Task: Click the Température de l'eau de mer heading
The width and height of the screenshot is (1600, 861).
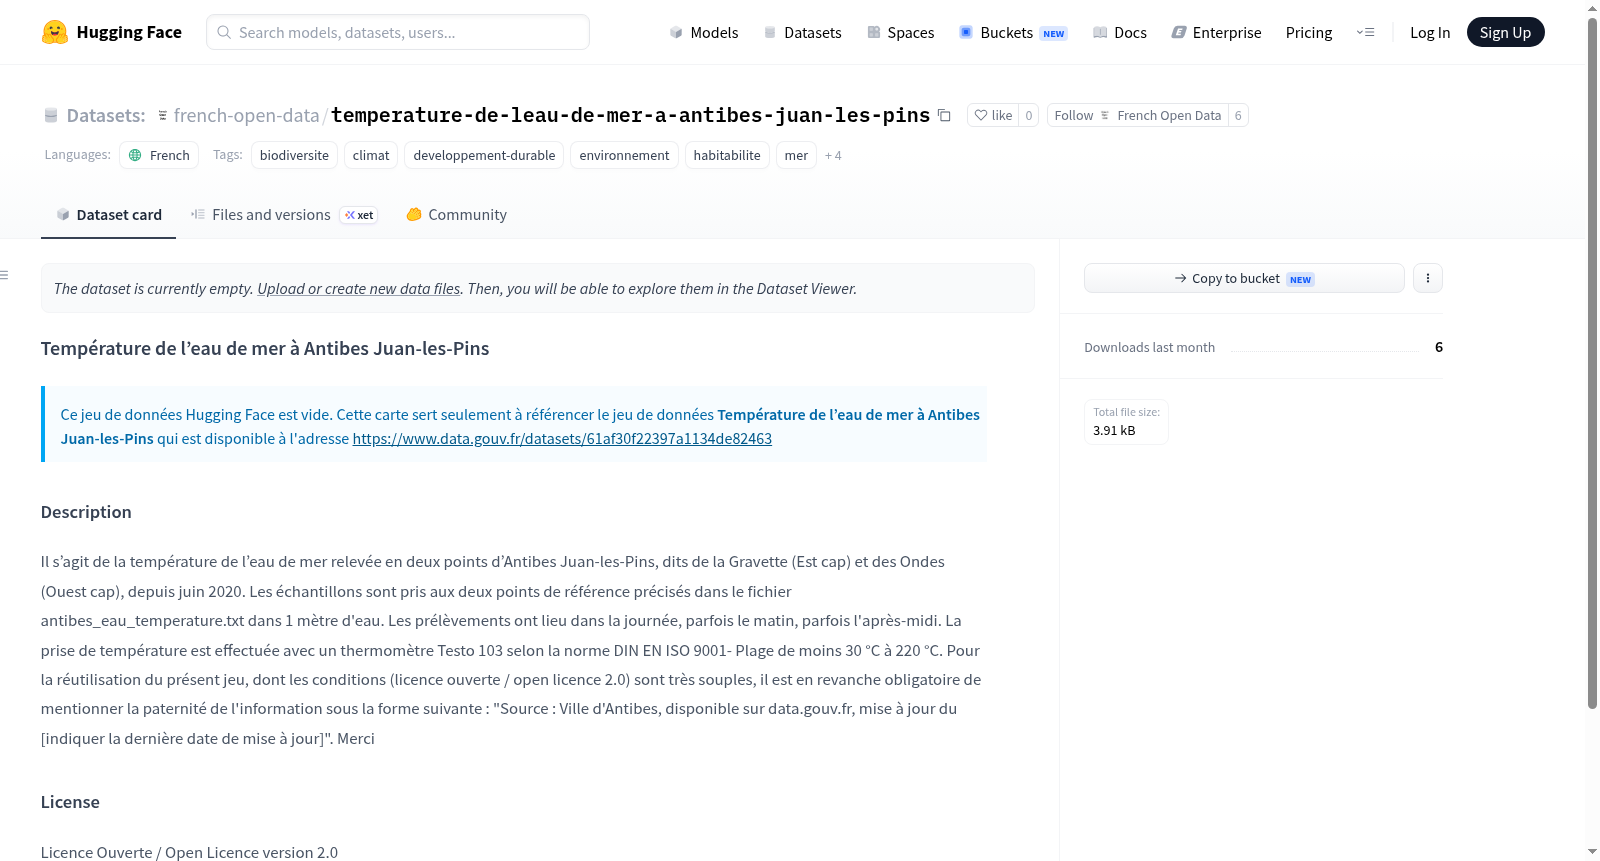Action: click(x=265, y=348)
